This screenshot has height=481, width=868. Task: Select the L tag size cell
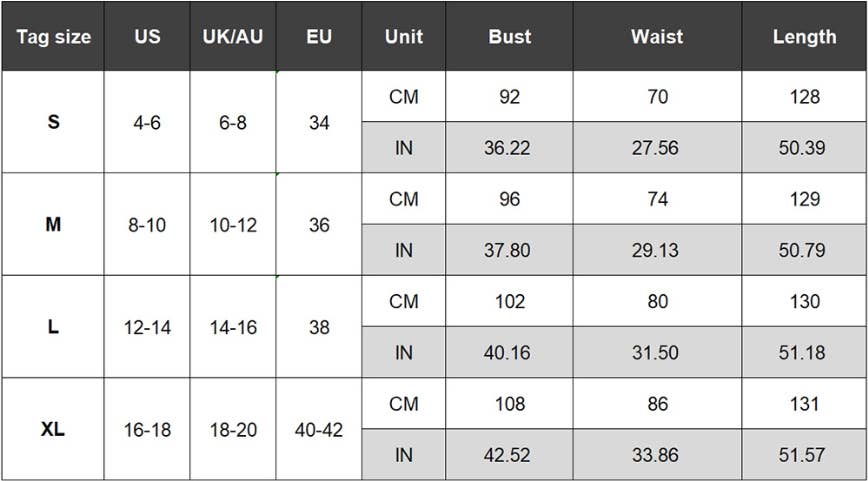click(53, 327)
